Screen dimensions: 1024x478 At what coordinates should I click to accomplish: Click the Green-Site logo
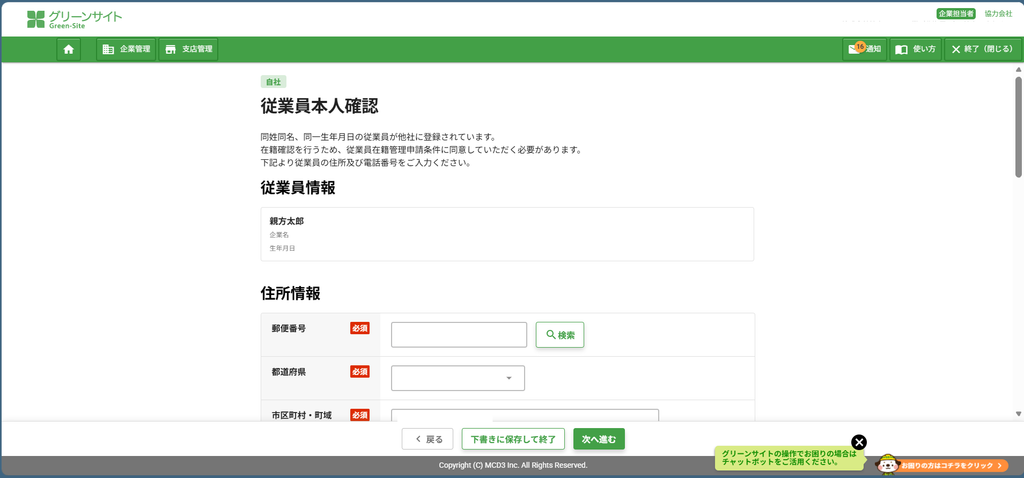point(74,20)
